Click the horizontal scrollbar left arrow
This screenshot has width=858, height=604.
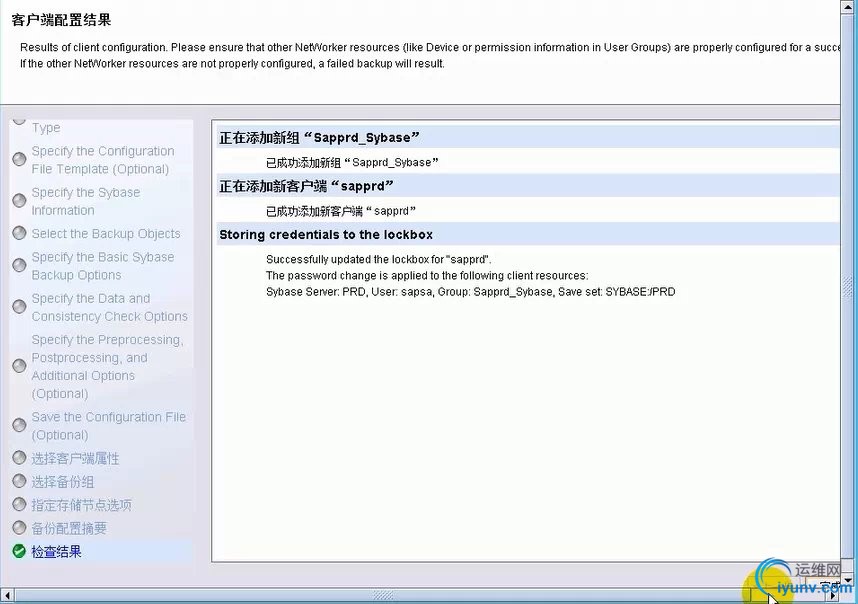pyautogui.click(x=7, y=595)
